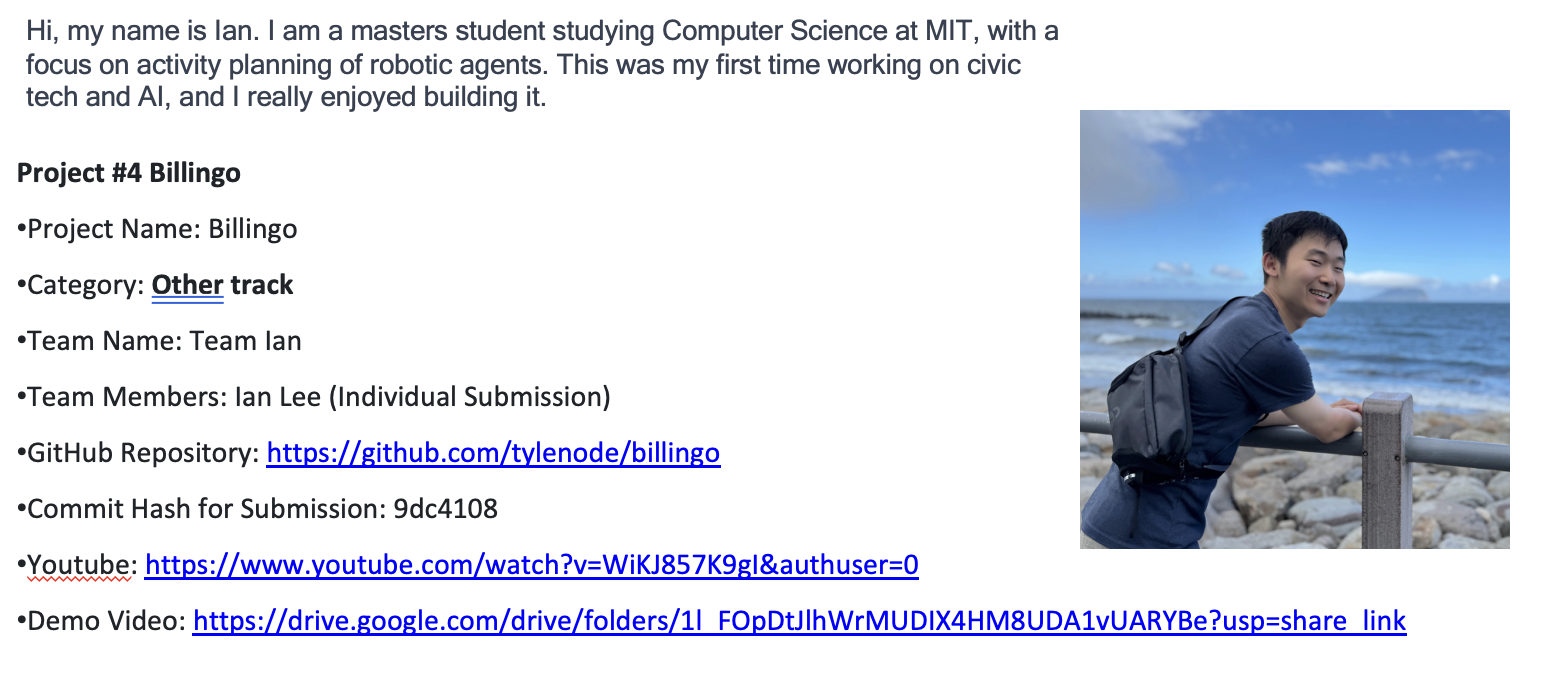The width and height of the screenshot is (1546, 686).
Task: Click the photo of Ian at the beach
Action: pos(1294,329)
